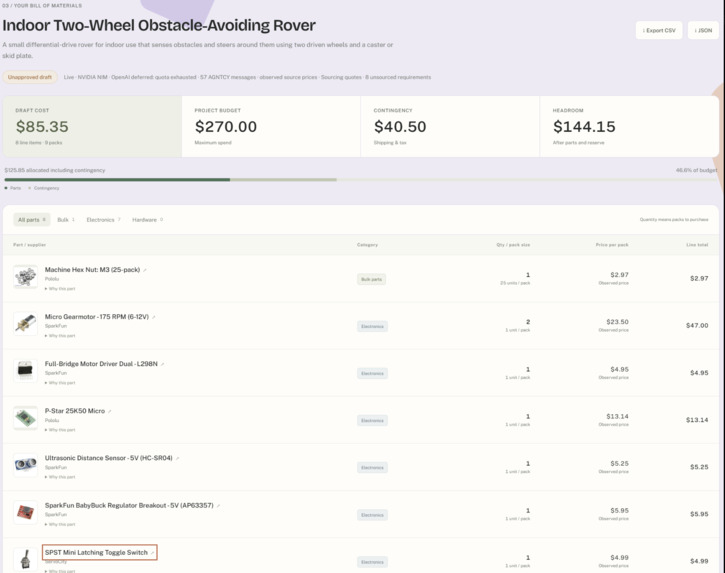Switch to the Electronics filter tab
Screen dimensions: 725x573
click(x=103, y=220)
